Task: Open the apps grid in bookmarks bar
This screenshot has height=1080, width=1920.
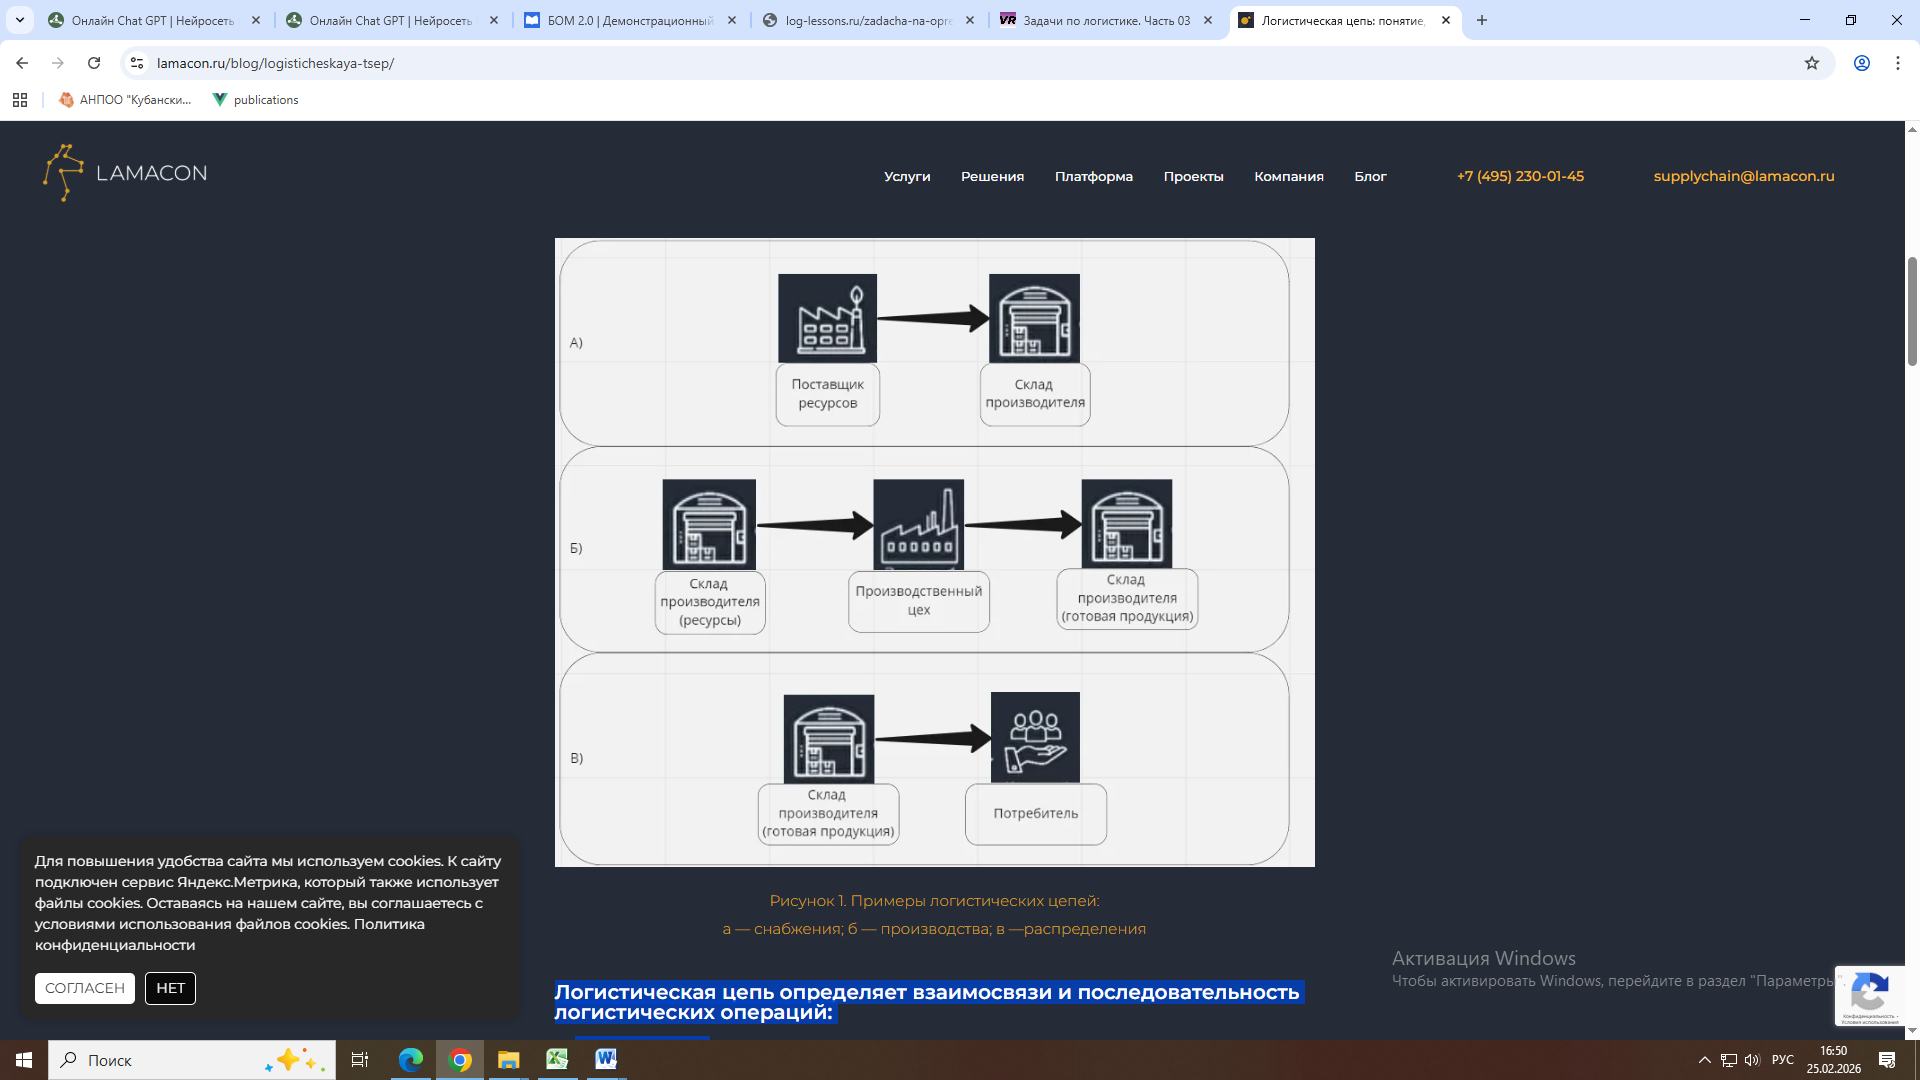Action: click(20, 100)
